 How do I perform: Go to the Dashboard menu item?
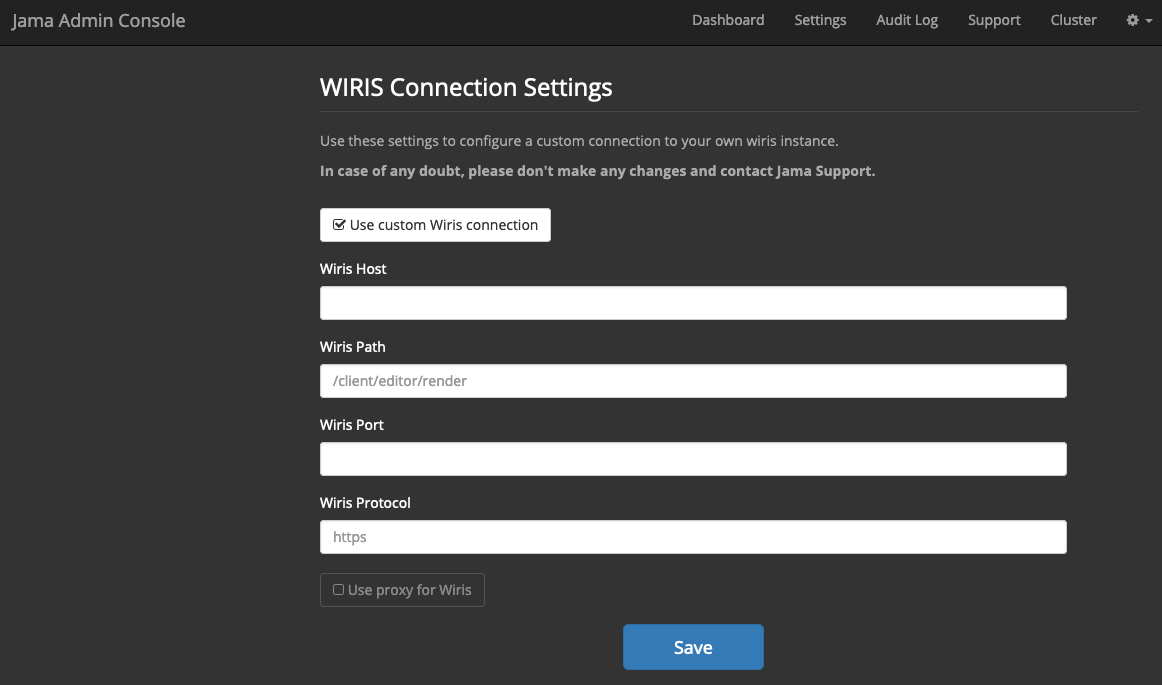(x=728, y=21)
